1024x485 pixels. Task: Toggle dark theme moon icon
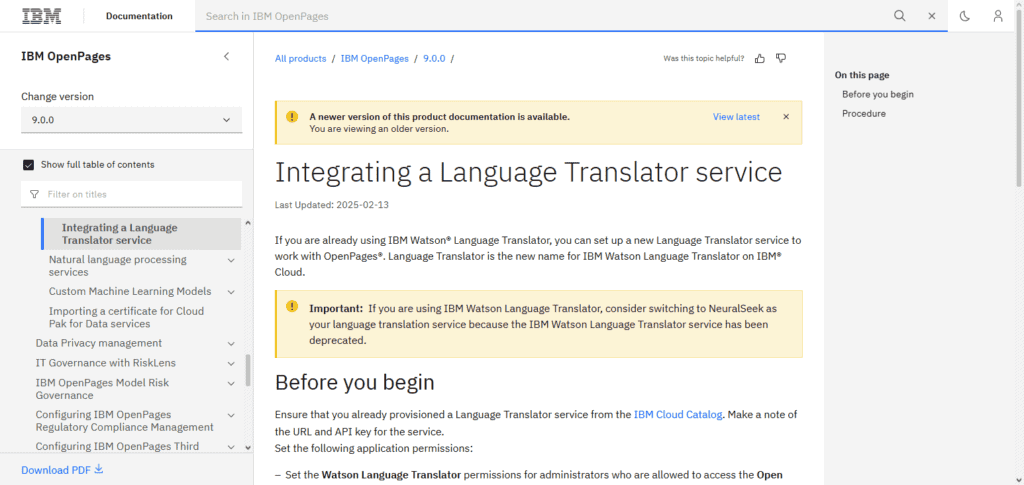[x=965, y=16]
